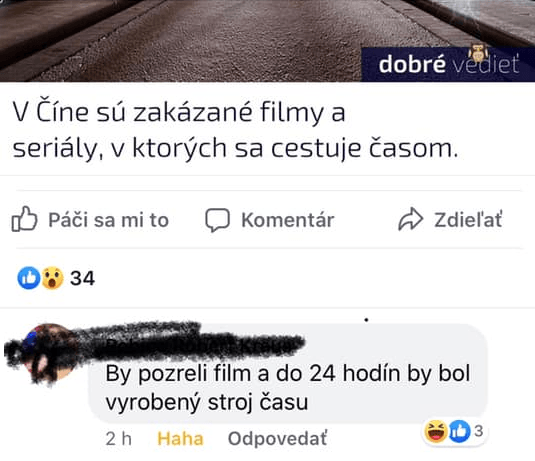
Task: Open the blue like reaction on the post
Action: [x=29, y=278]
